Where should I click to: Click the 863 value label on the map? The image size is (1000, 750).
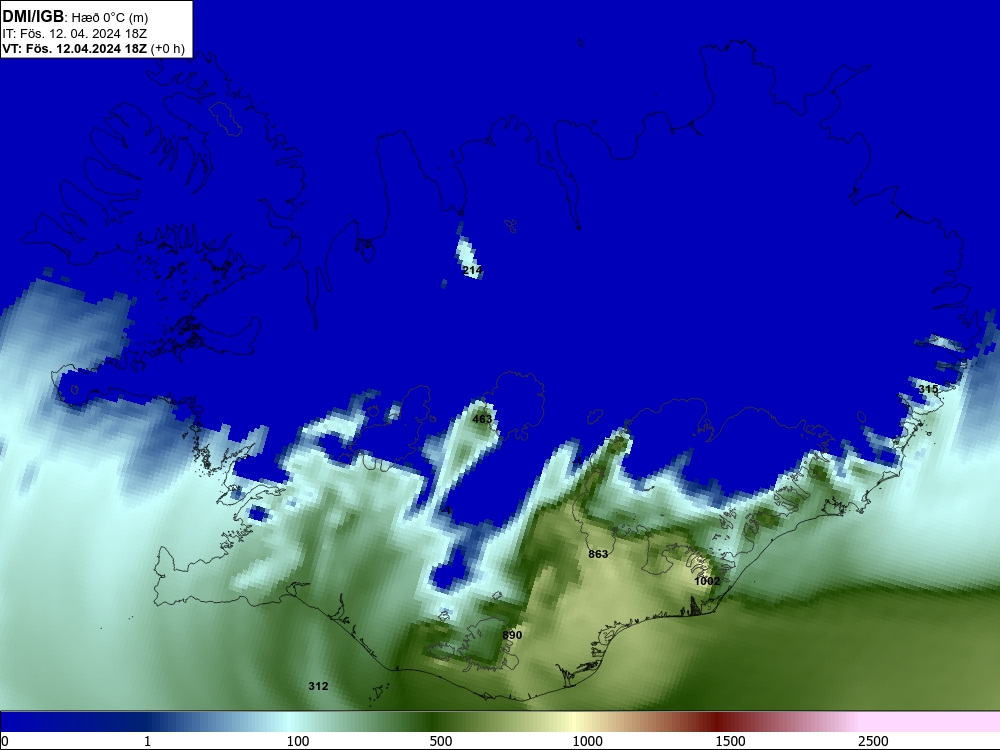(x=598, y=554)
